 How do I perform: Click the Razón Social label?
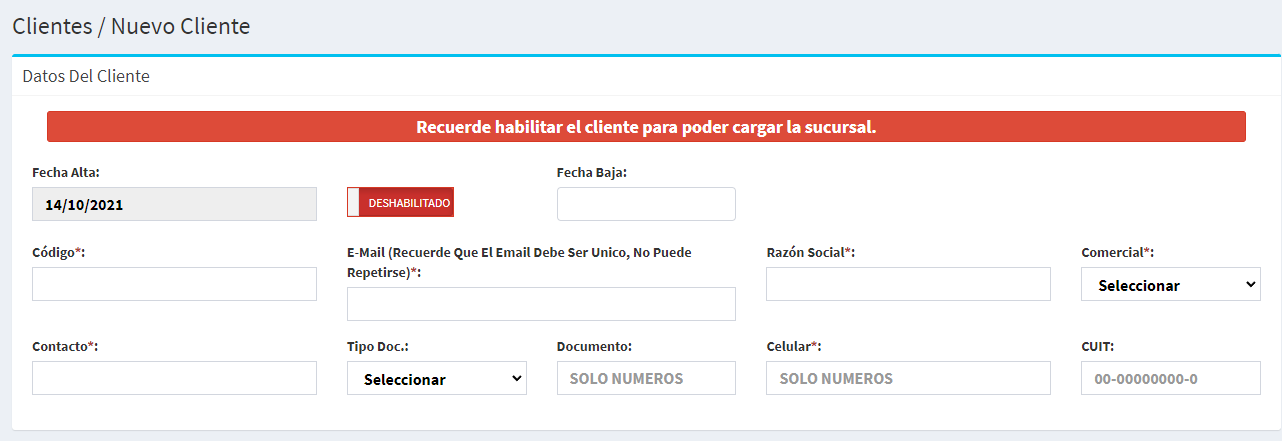[810, 252]
